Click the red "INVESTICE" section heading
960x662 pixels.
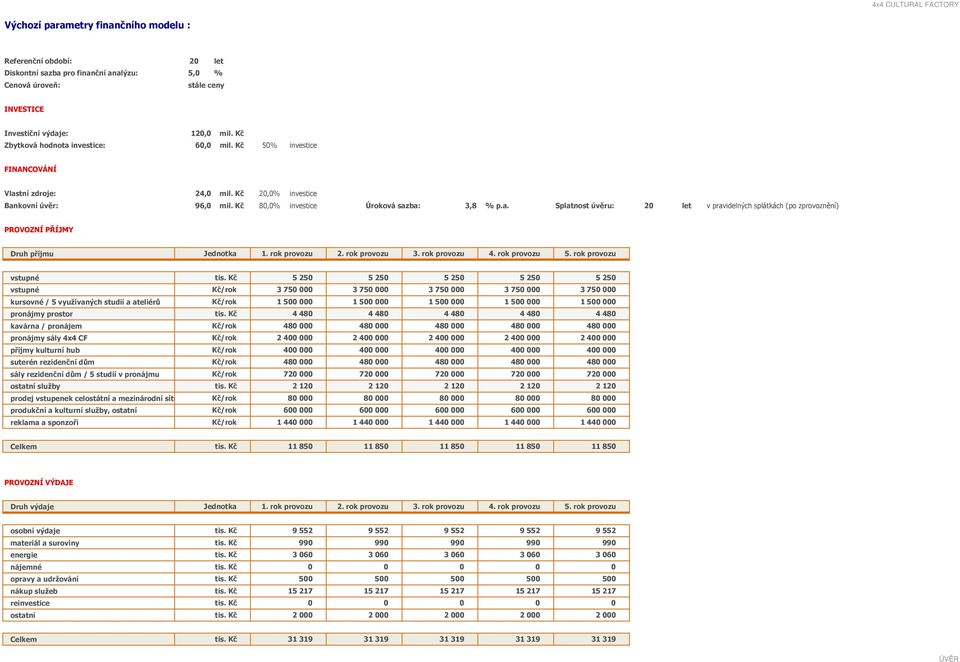click(24, 109)
